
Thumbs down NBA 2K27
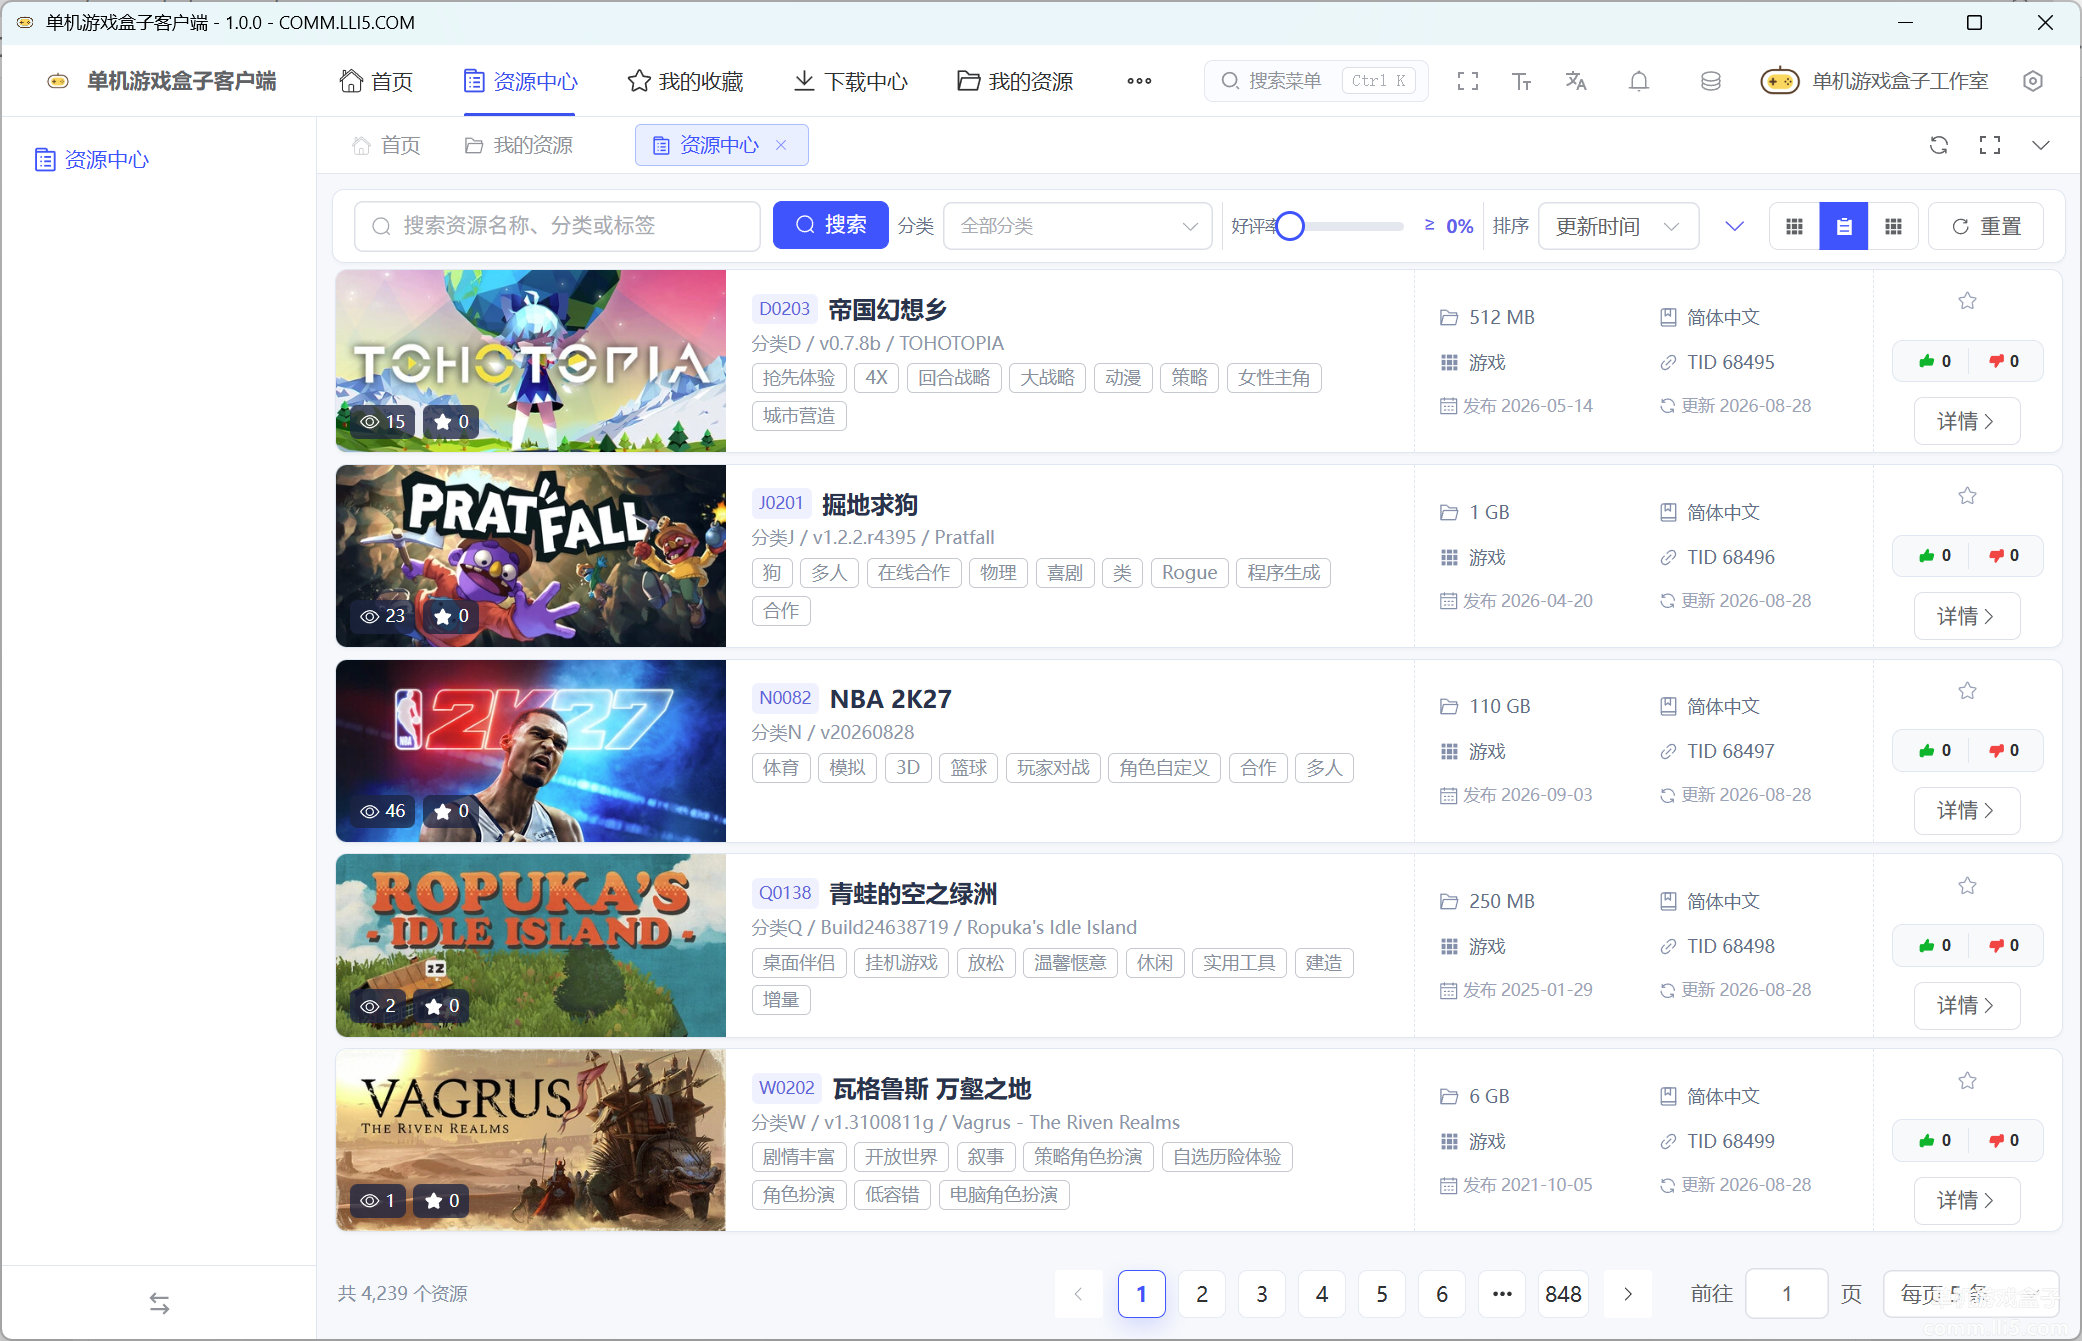(x=2003, y=750)
